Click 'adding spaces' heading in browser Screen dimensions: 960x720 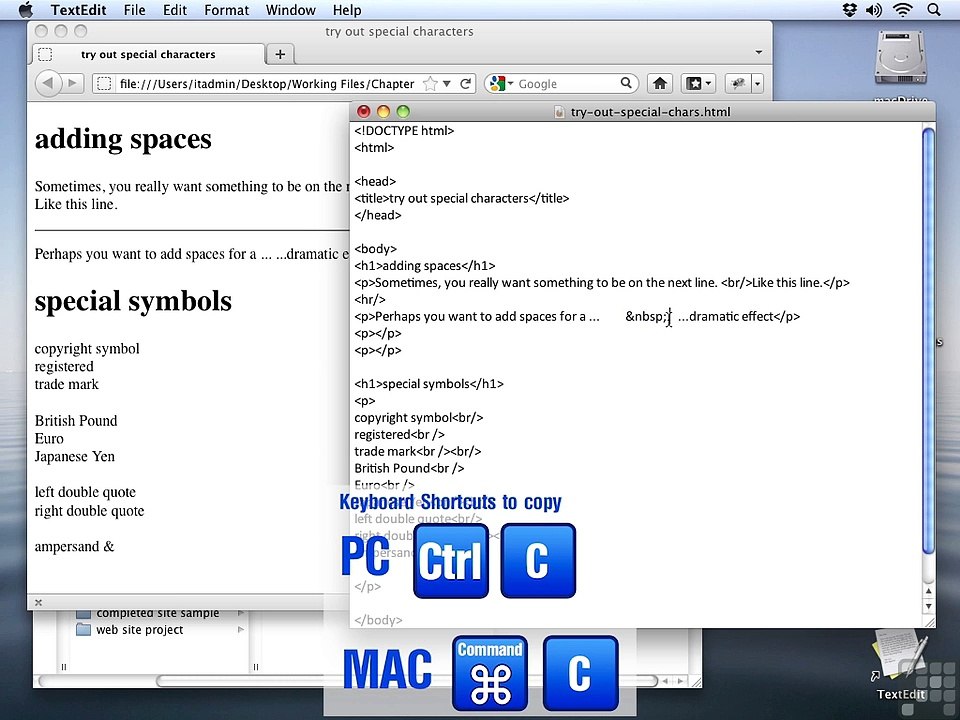[123, 139]
